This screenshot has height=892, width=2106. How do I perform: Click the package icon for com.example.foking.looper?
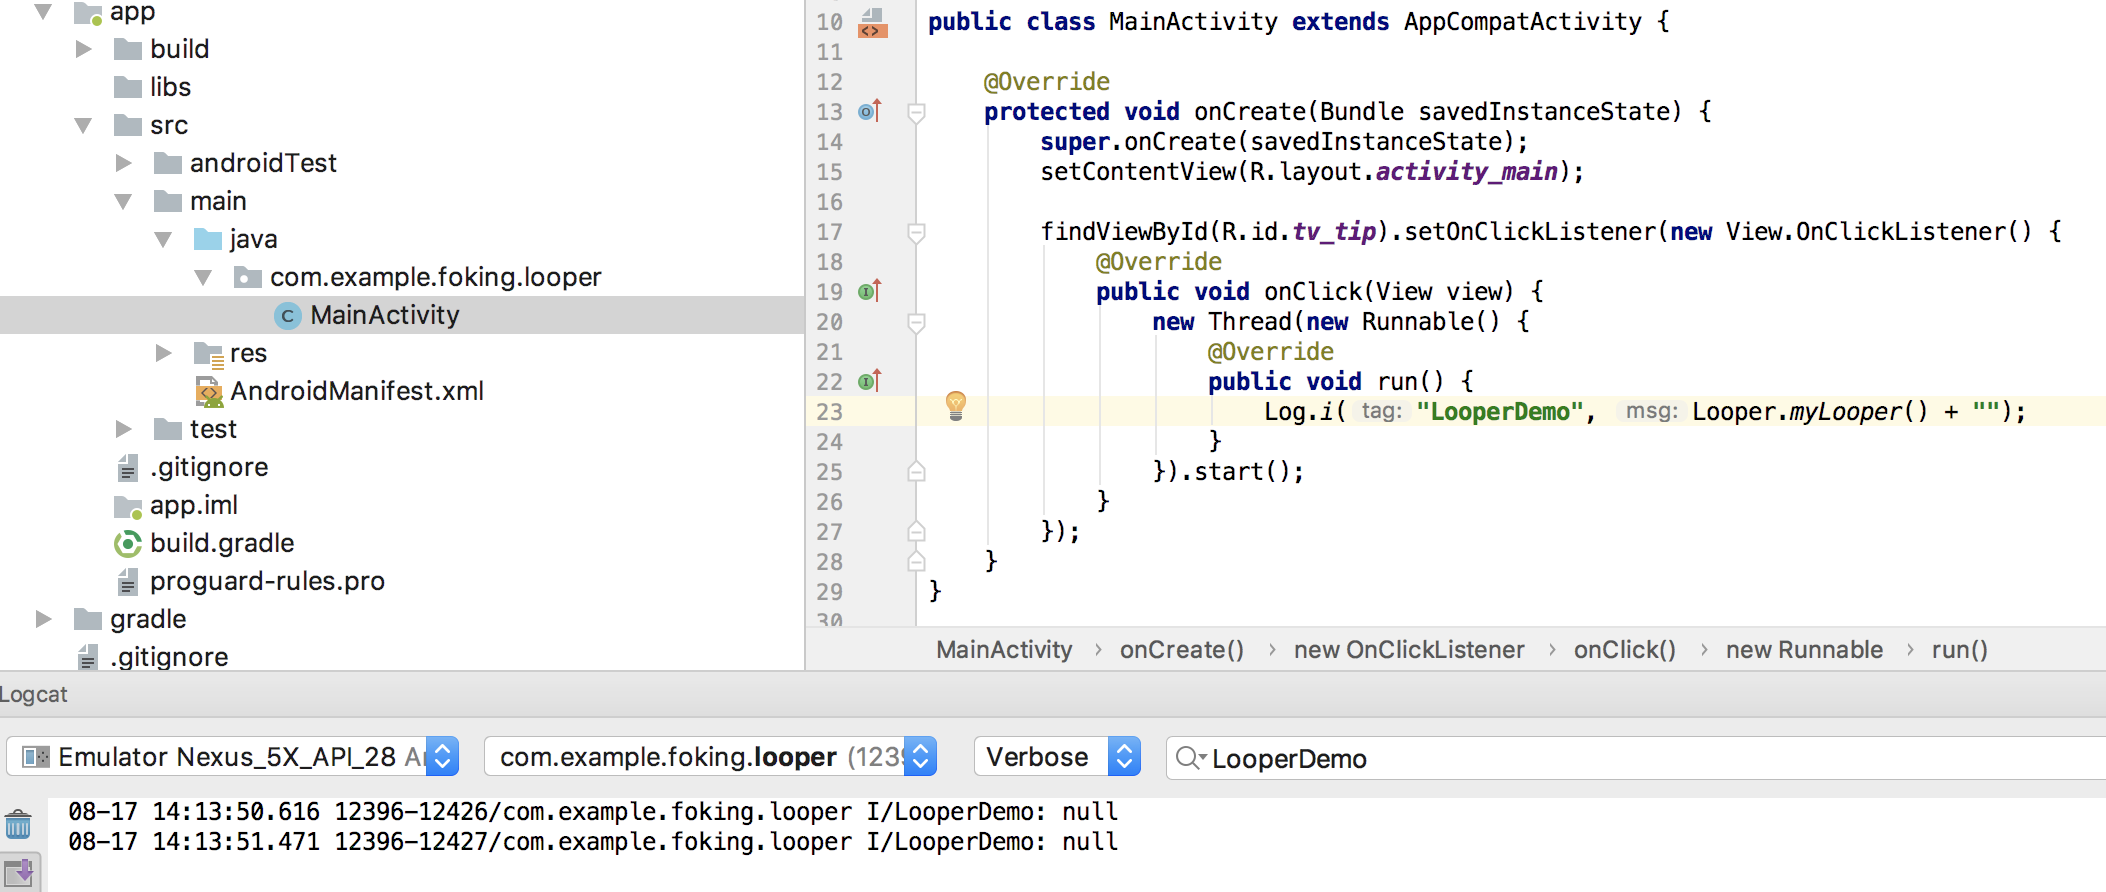[x=247, y=277]
